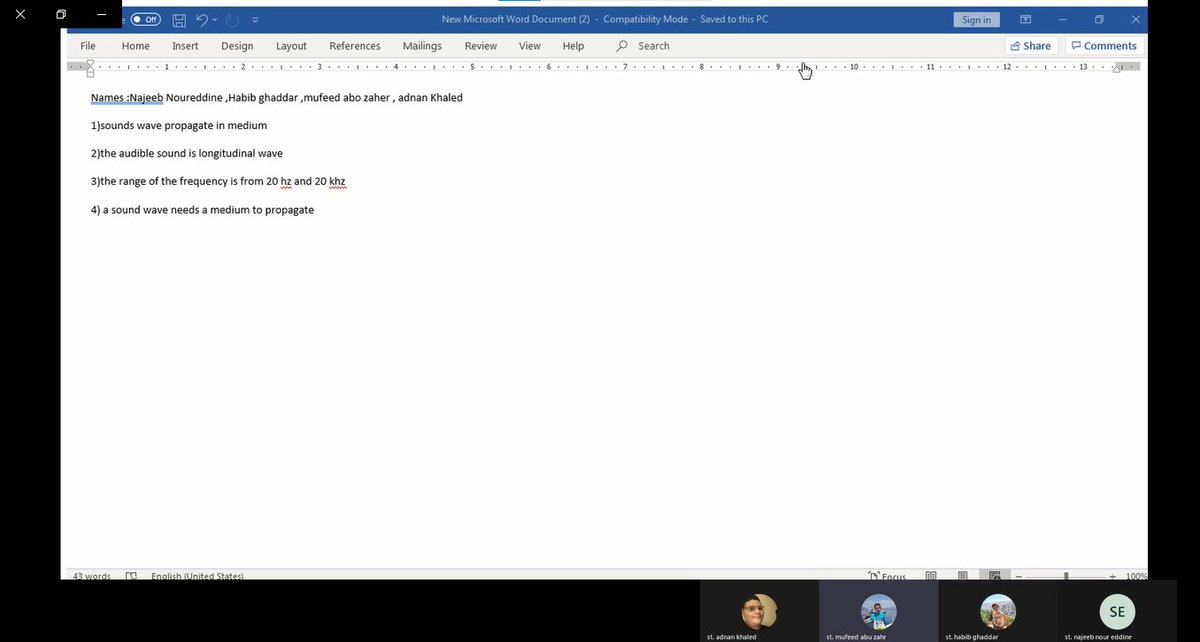The height and width of the screenshot is (642, 1200).
Task: Click the word count in status bar
Action: (92, 576)
